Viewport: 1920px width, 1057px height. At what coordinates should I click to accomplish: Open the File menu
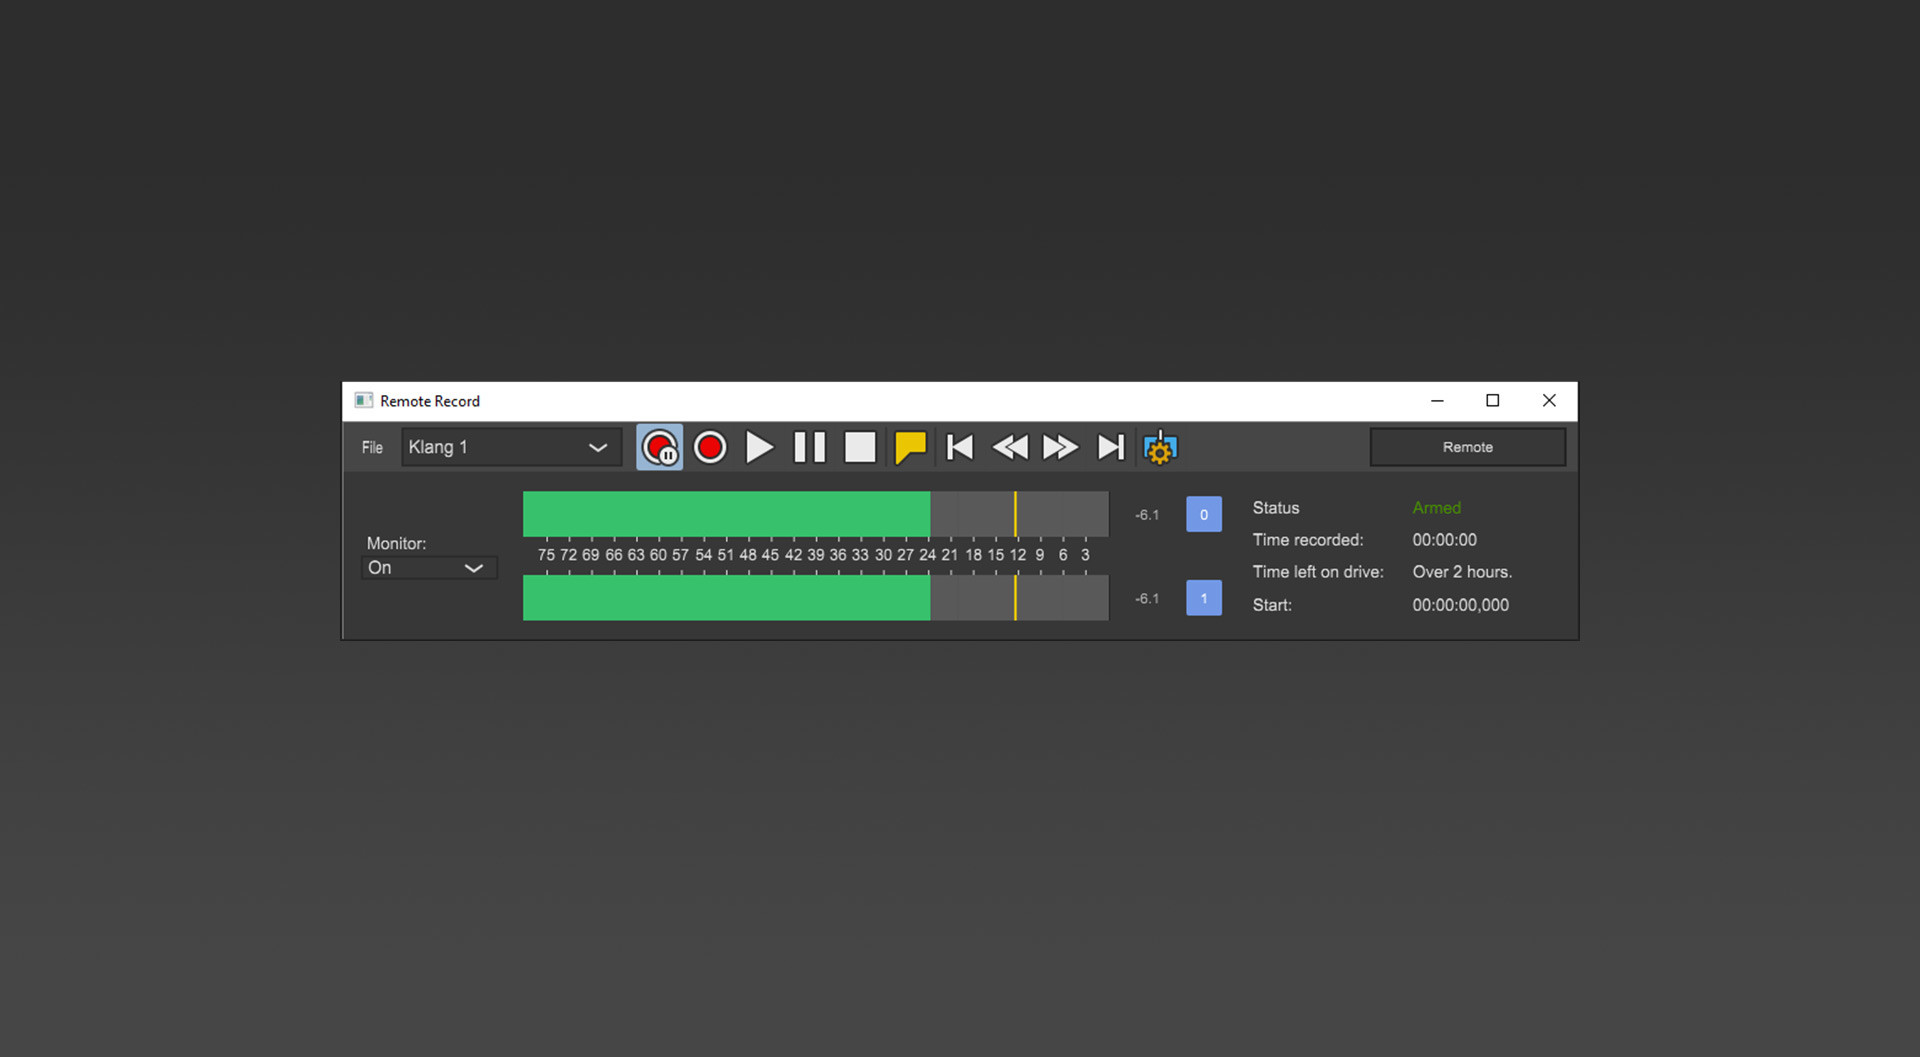pyautogui.click(x=372, y=447)
